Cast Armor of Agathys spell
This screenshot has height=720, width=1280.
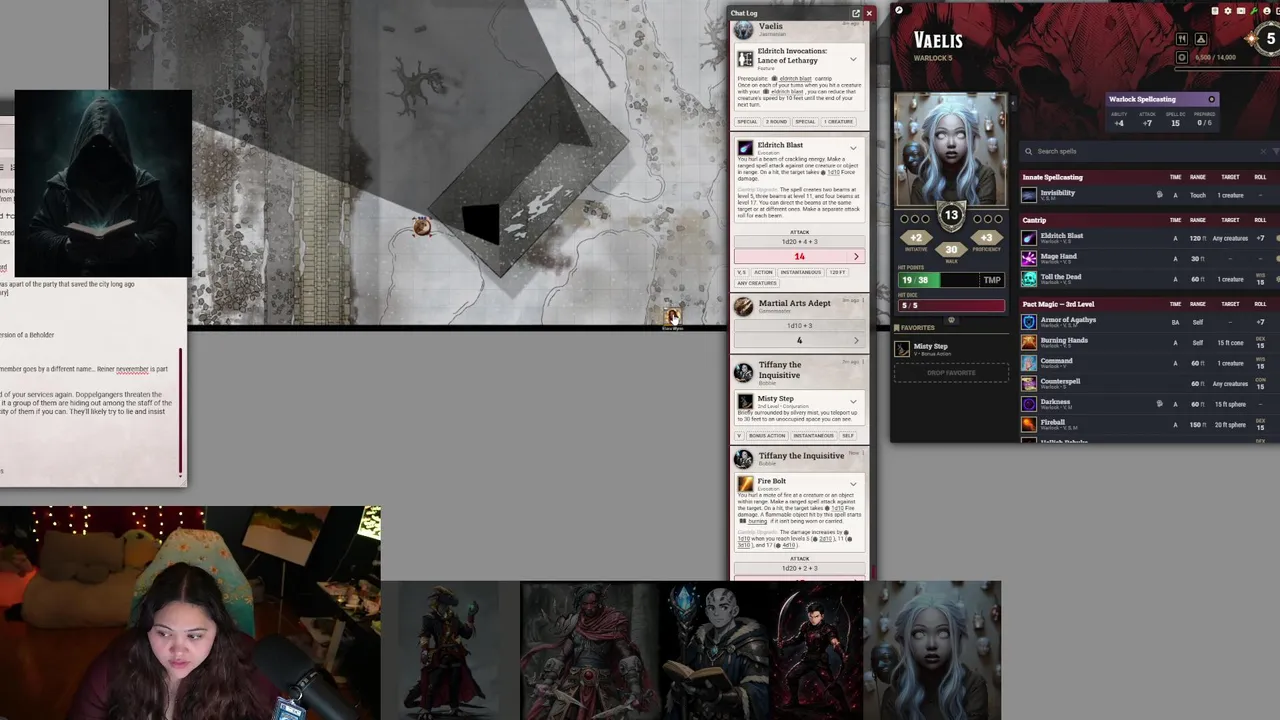point(1029,322)
